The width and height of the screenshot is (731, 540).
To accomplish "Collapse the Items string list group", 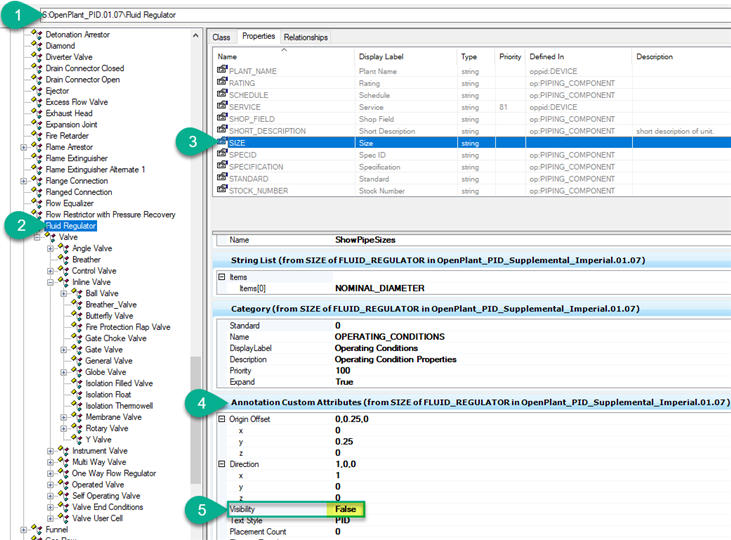I will pyautogui.click(x=222, y=277).
